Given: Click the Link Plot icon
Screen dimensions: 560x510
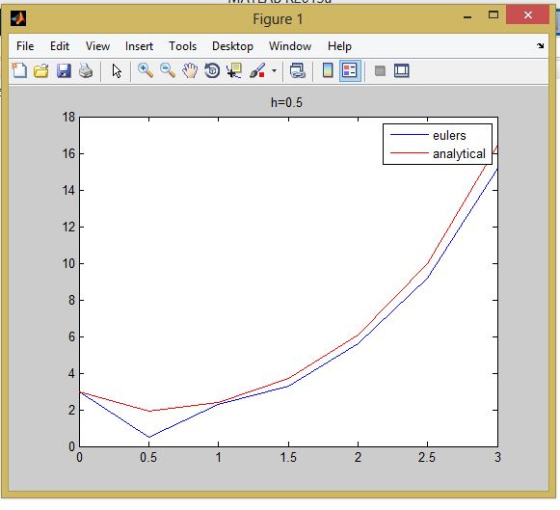Looking at the screenshot, I should (297, 71).
